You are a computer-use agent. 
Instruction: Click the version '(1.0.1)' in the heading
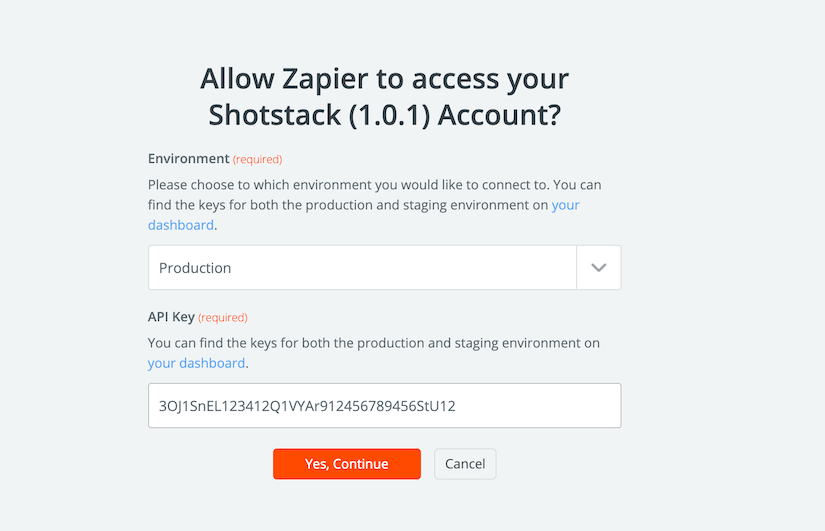(389, 115)
